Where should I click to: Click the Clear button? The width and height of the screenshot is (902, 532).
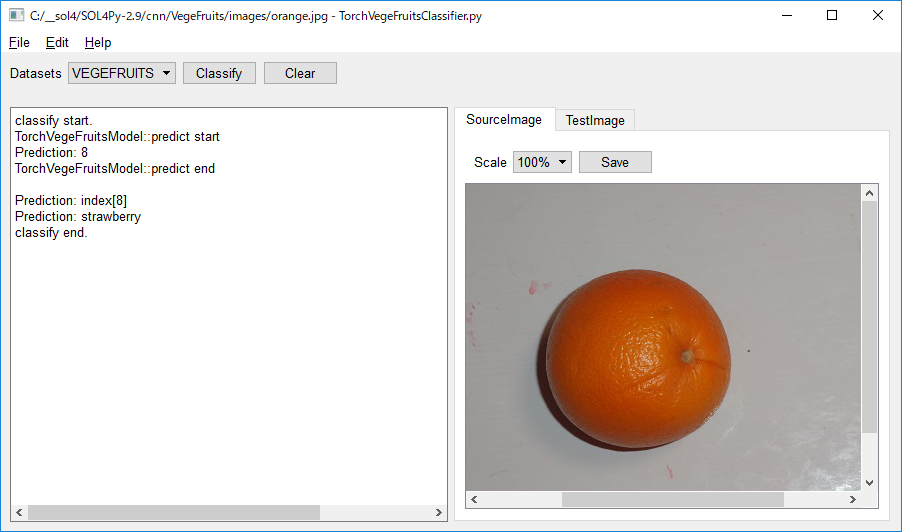coord(300,73)
